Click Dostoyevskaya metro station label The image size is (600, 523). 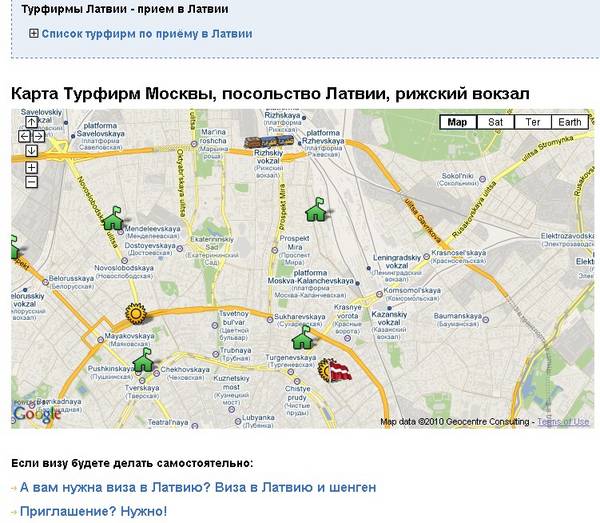[x=150, y=249]
